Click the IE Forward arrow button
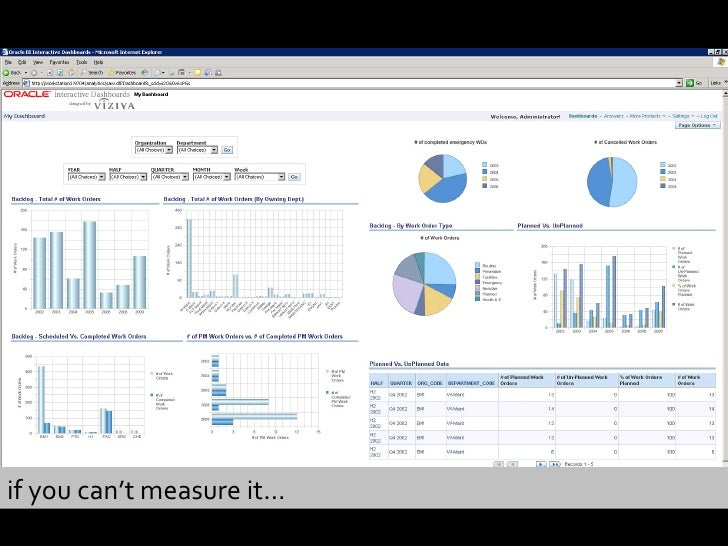 click(34, 72)
